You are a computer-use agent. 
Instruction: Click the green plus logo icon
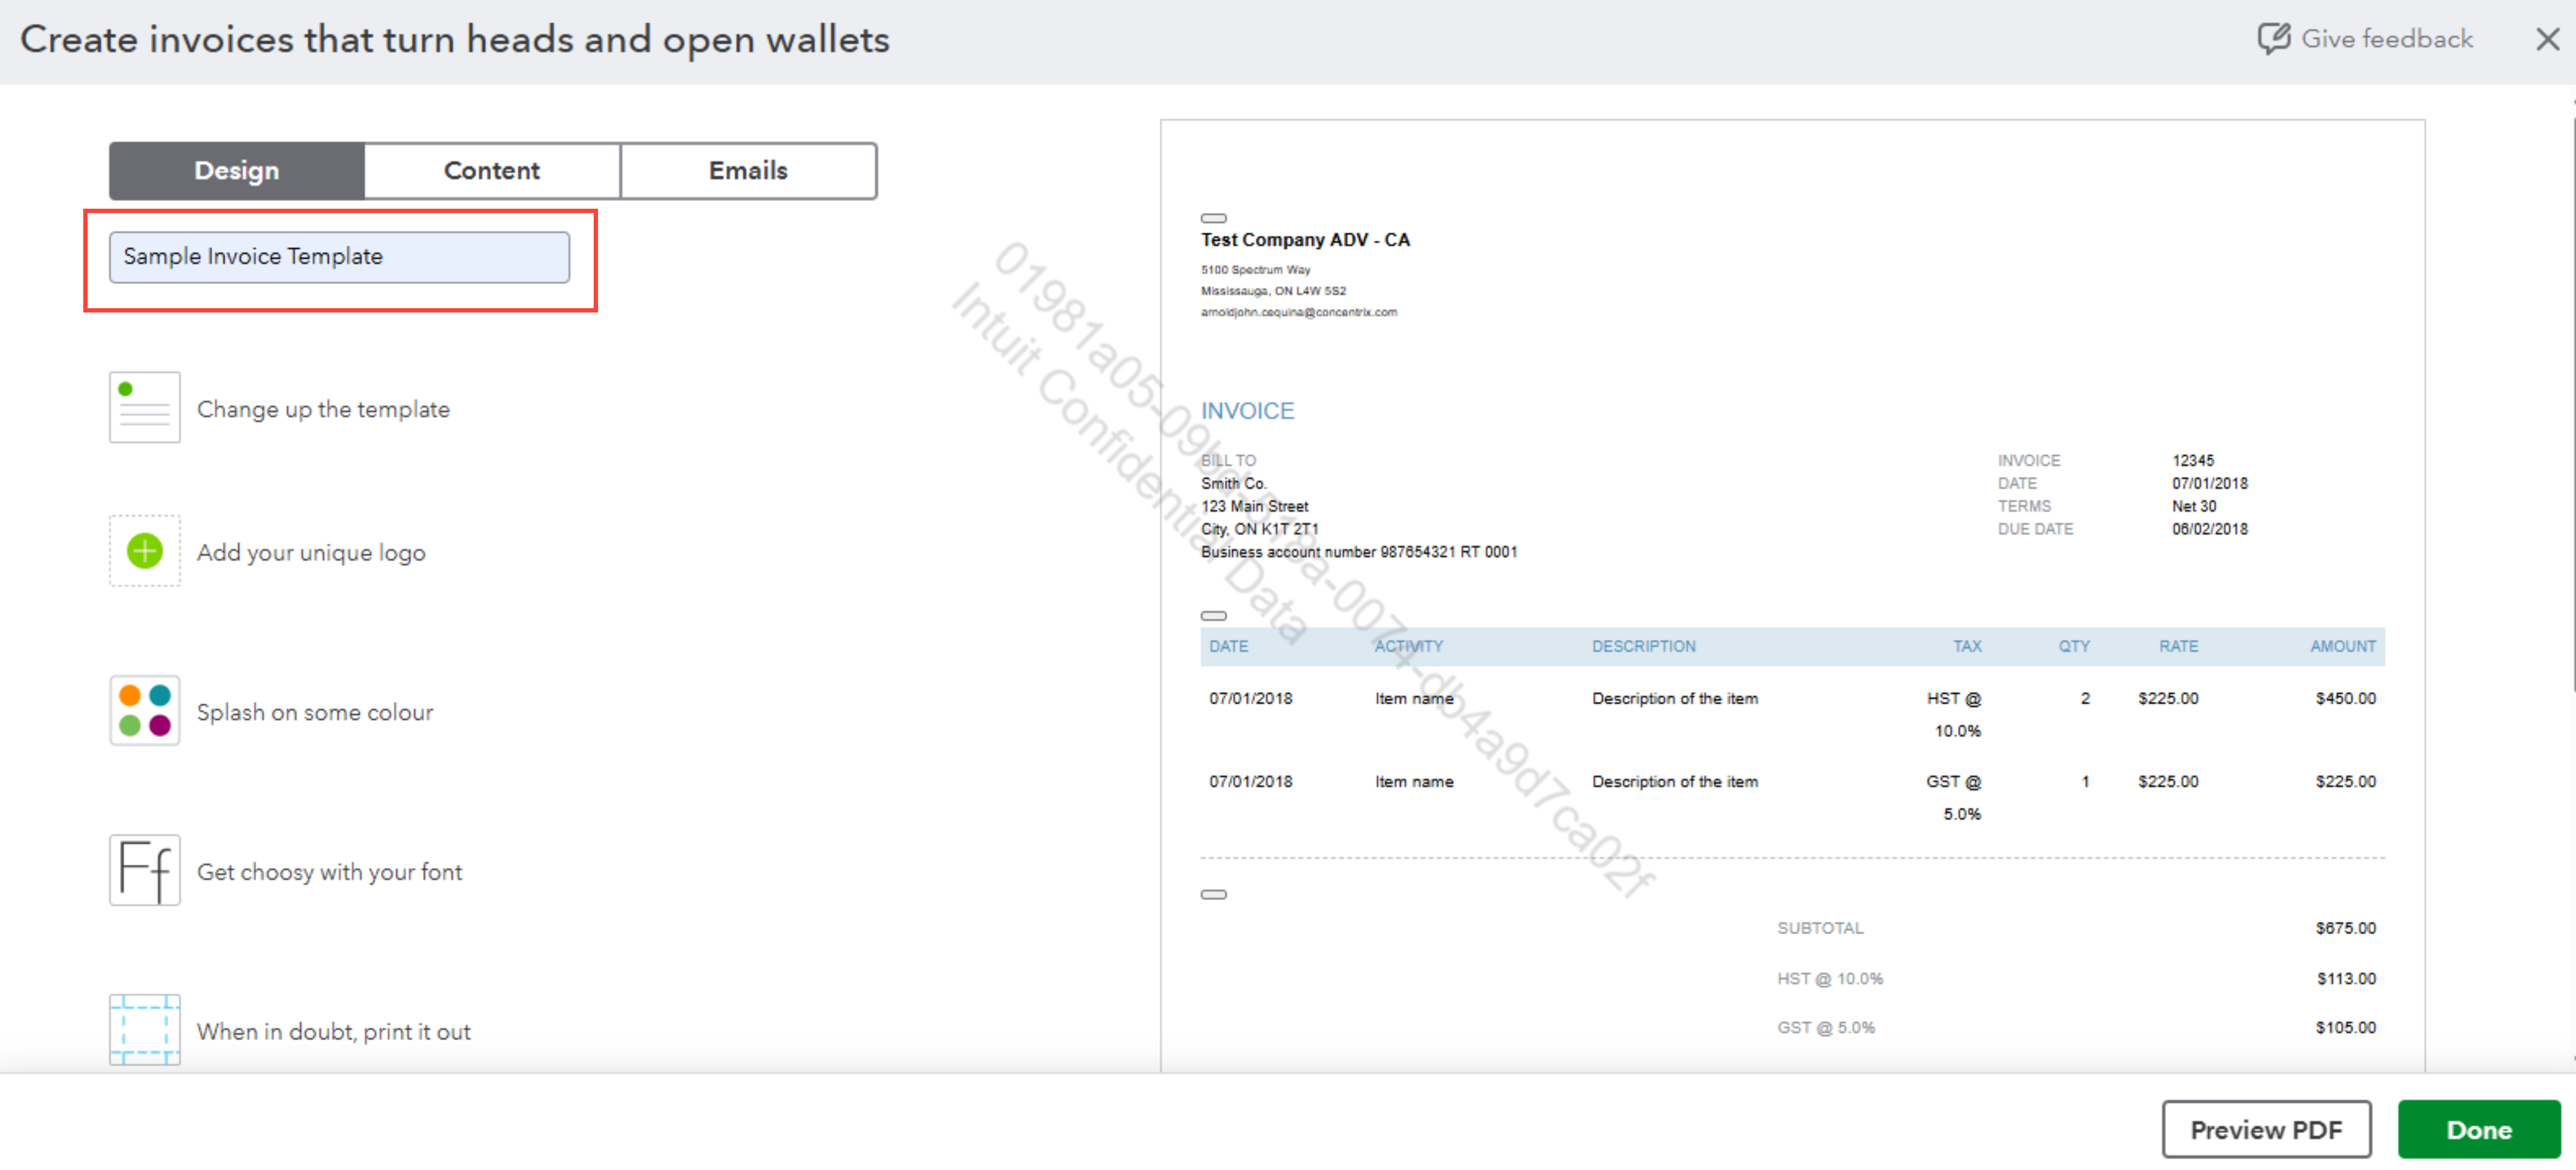[145, 551]
